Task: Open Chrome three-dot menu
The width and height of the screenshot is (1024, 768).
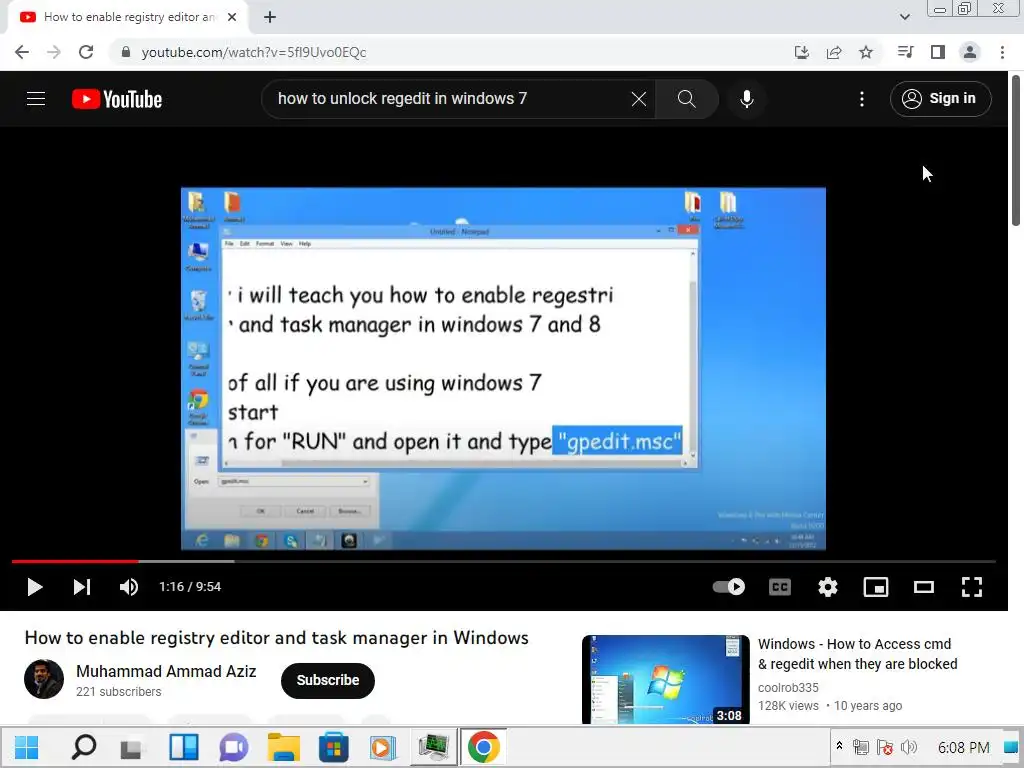Action: pyautogui.click(x=1002, y=52)
